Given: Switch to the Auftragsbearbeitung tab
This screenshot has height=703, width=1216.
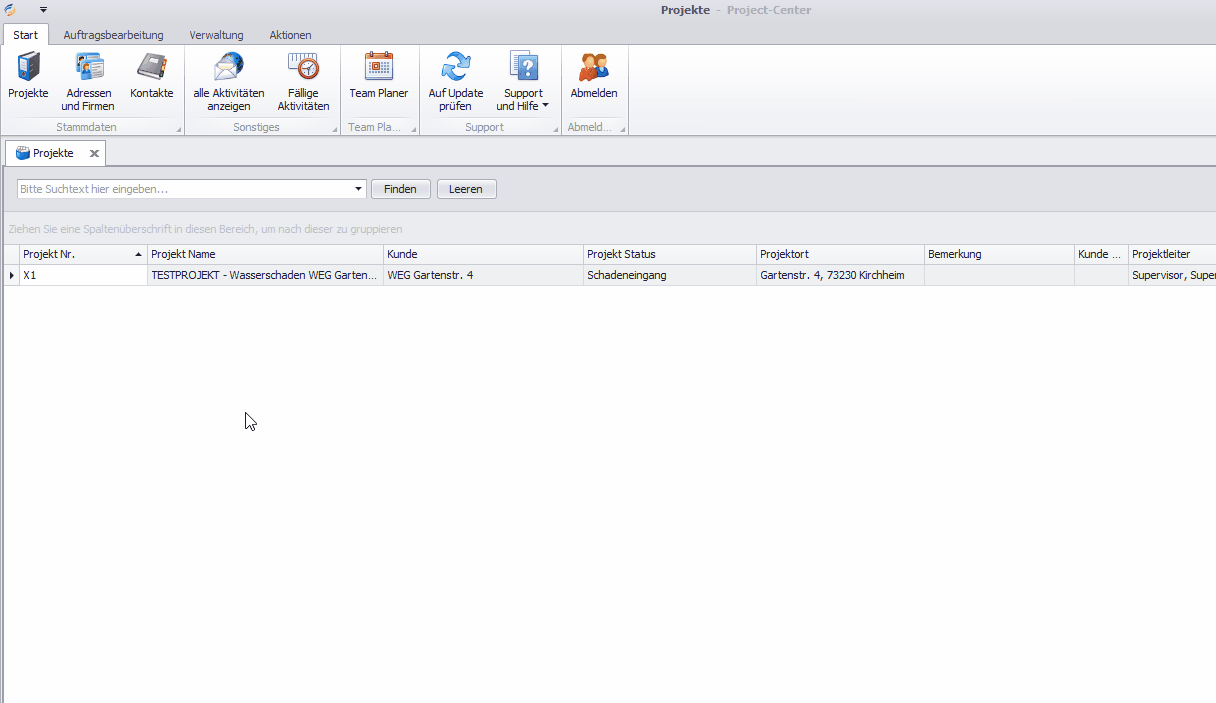Looking at the screenshot, I should click(113, 35).
